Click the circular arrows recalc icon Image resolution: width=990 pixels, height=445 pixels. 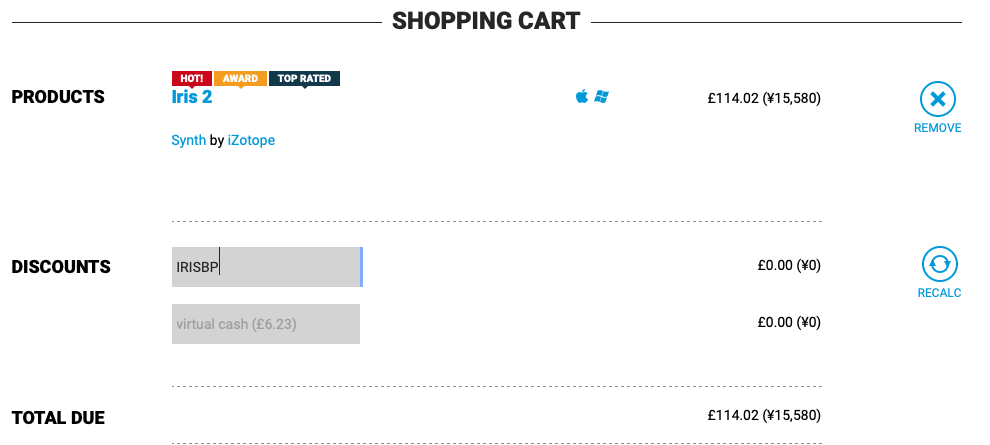(x=939, y=264)
